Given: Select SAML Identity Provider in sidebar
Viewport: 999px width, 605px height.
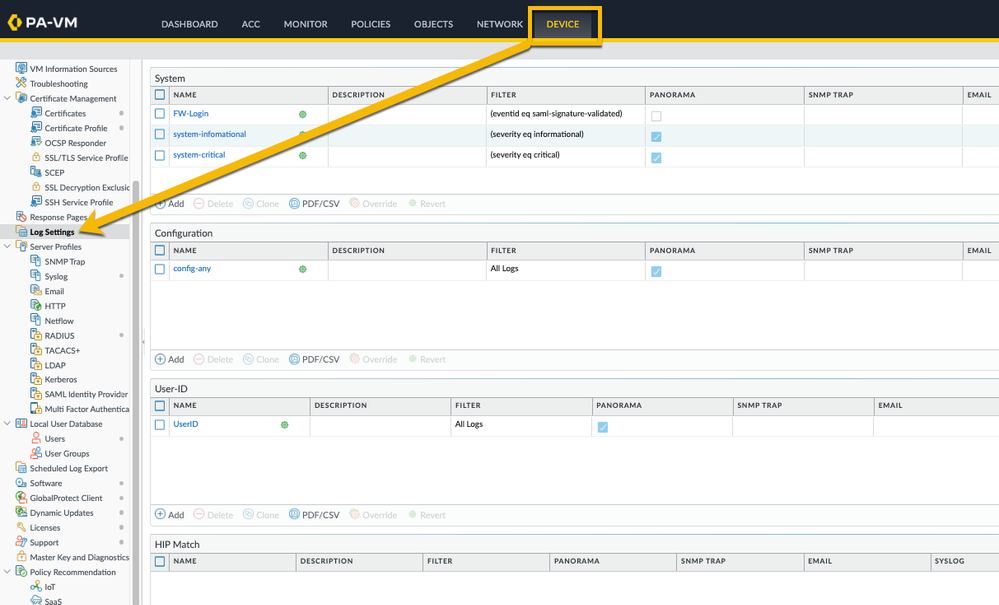Looking at the screenshot, I should 86,395.
